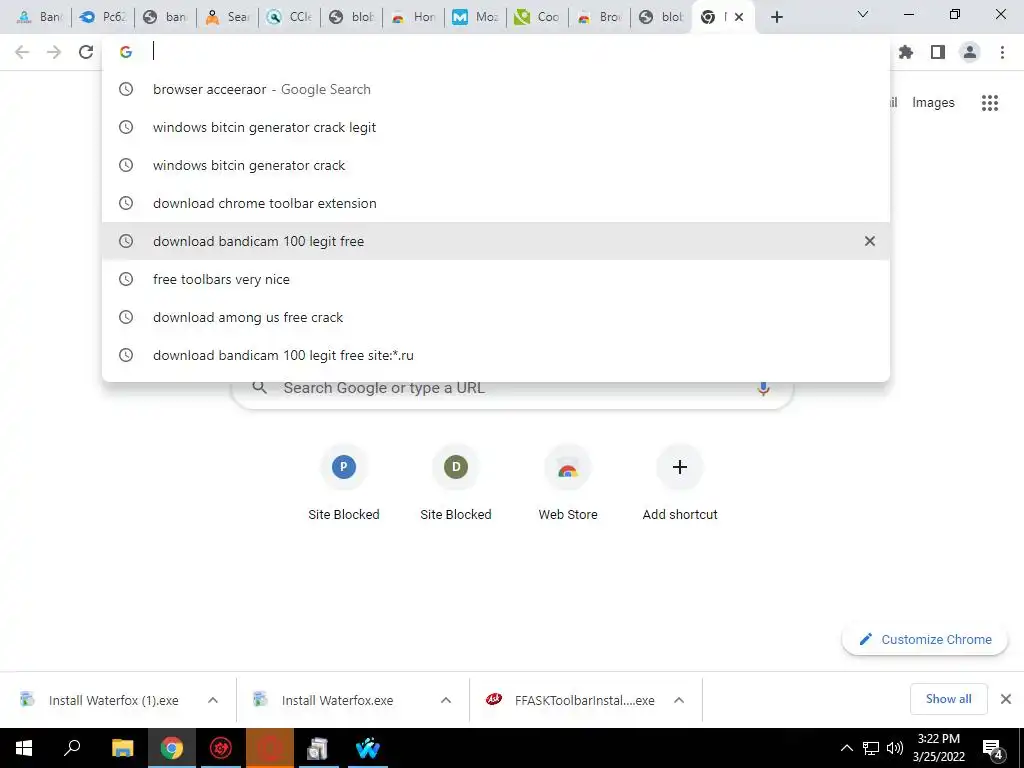Go back with the back arrow
The height and width of the screenshot is (768, 1024).
click(22, 52)
